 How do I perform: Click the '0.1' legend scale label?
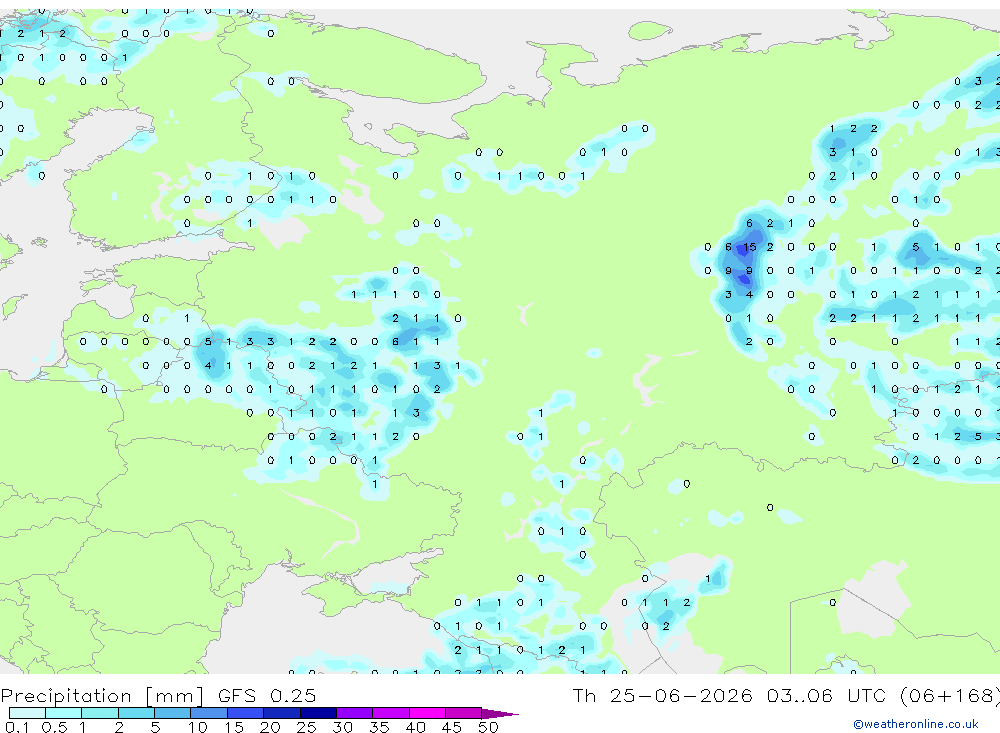(17, 727)
